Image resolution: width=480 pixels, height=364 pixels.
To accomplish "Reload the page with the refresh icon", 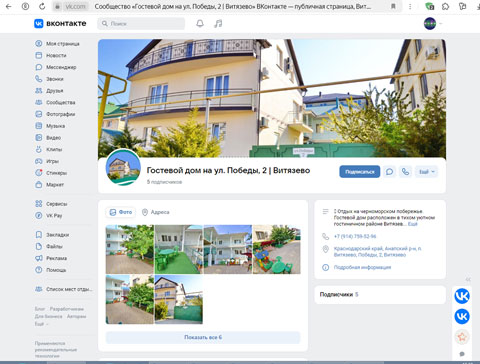I will [42, 6].
